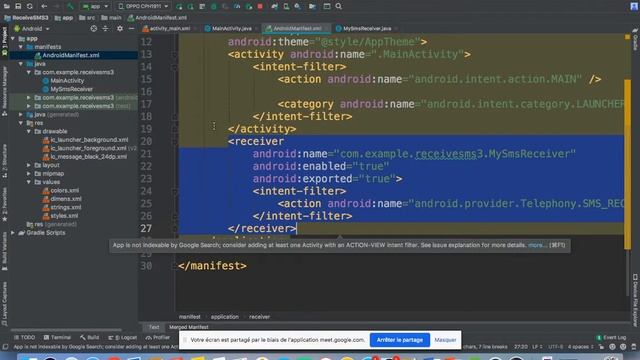The width and height of the screenshot is (640, 360).
Task: Select ic_launcher_background.xml file
Action: (x=85, y=140)
